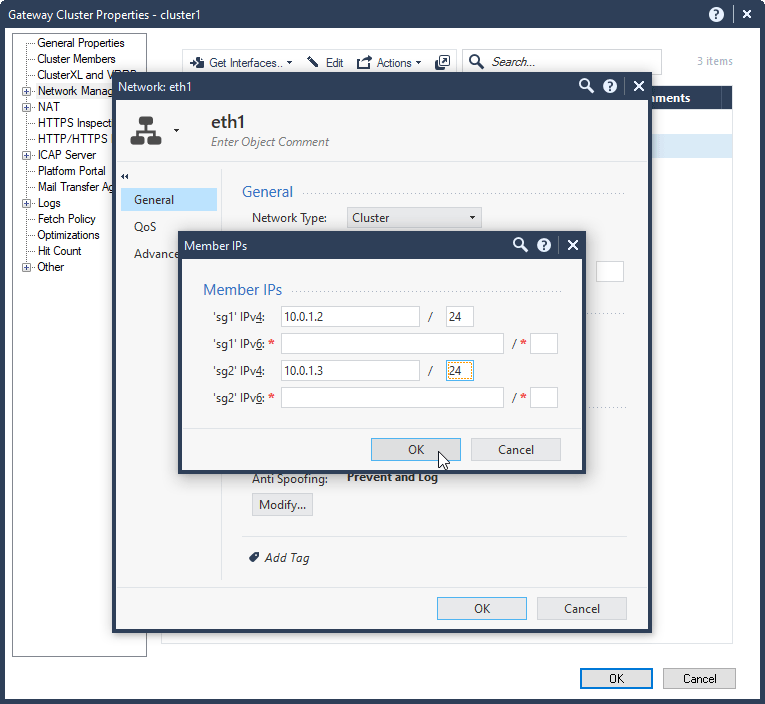Open the dropdown arrow next to the network icon

(177, 130)
